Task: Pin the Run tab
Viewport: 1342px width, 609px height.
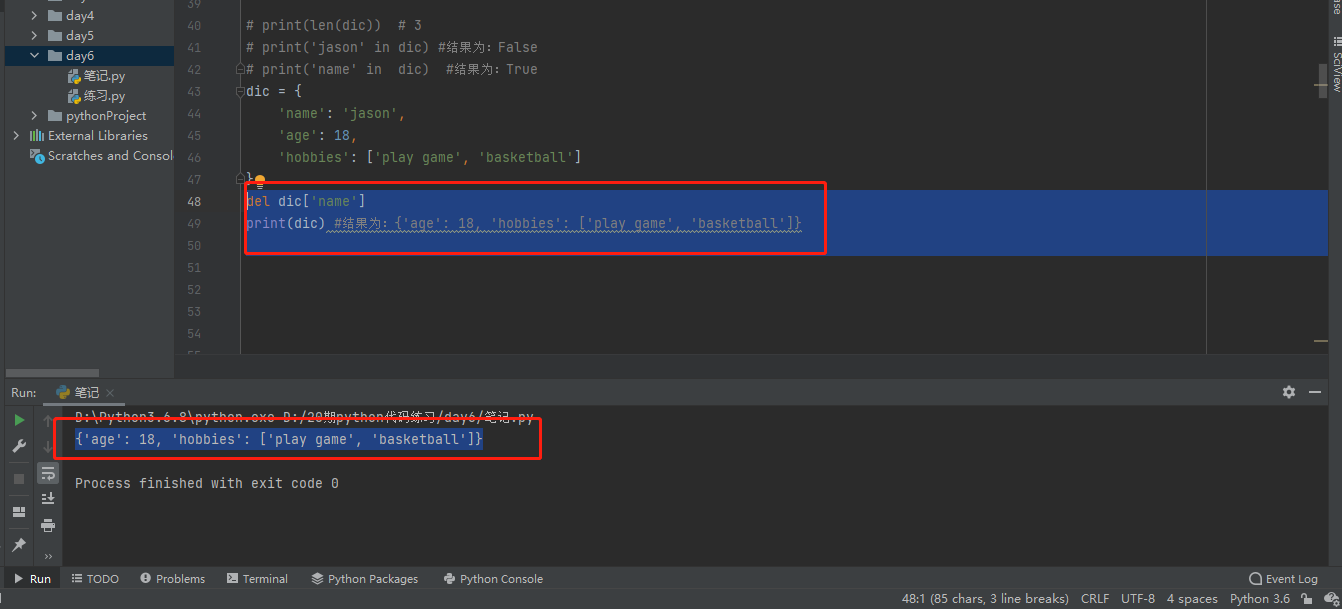Action: (19, 545)
